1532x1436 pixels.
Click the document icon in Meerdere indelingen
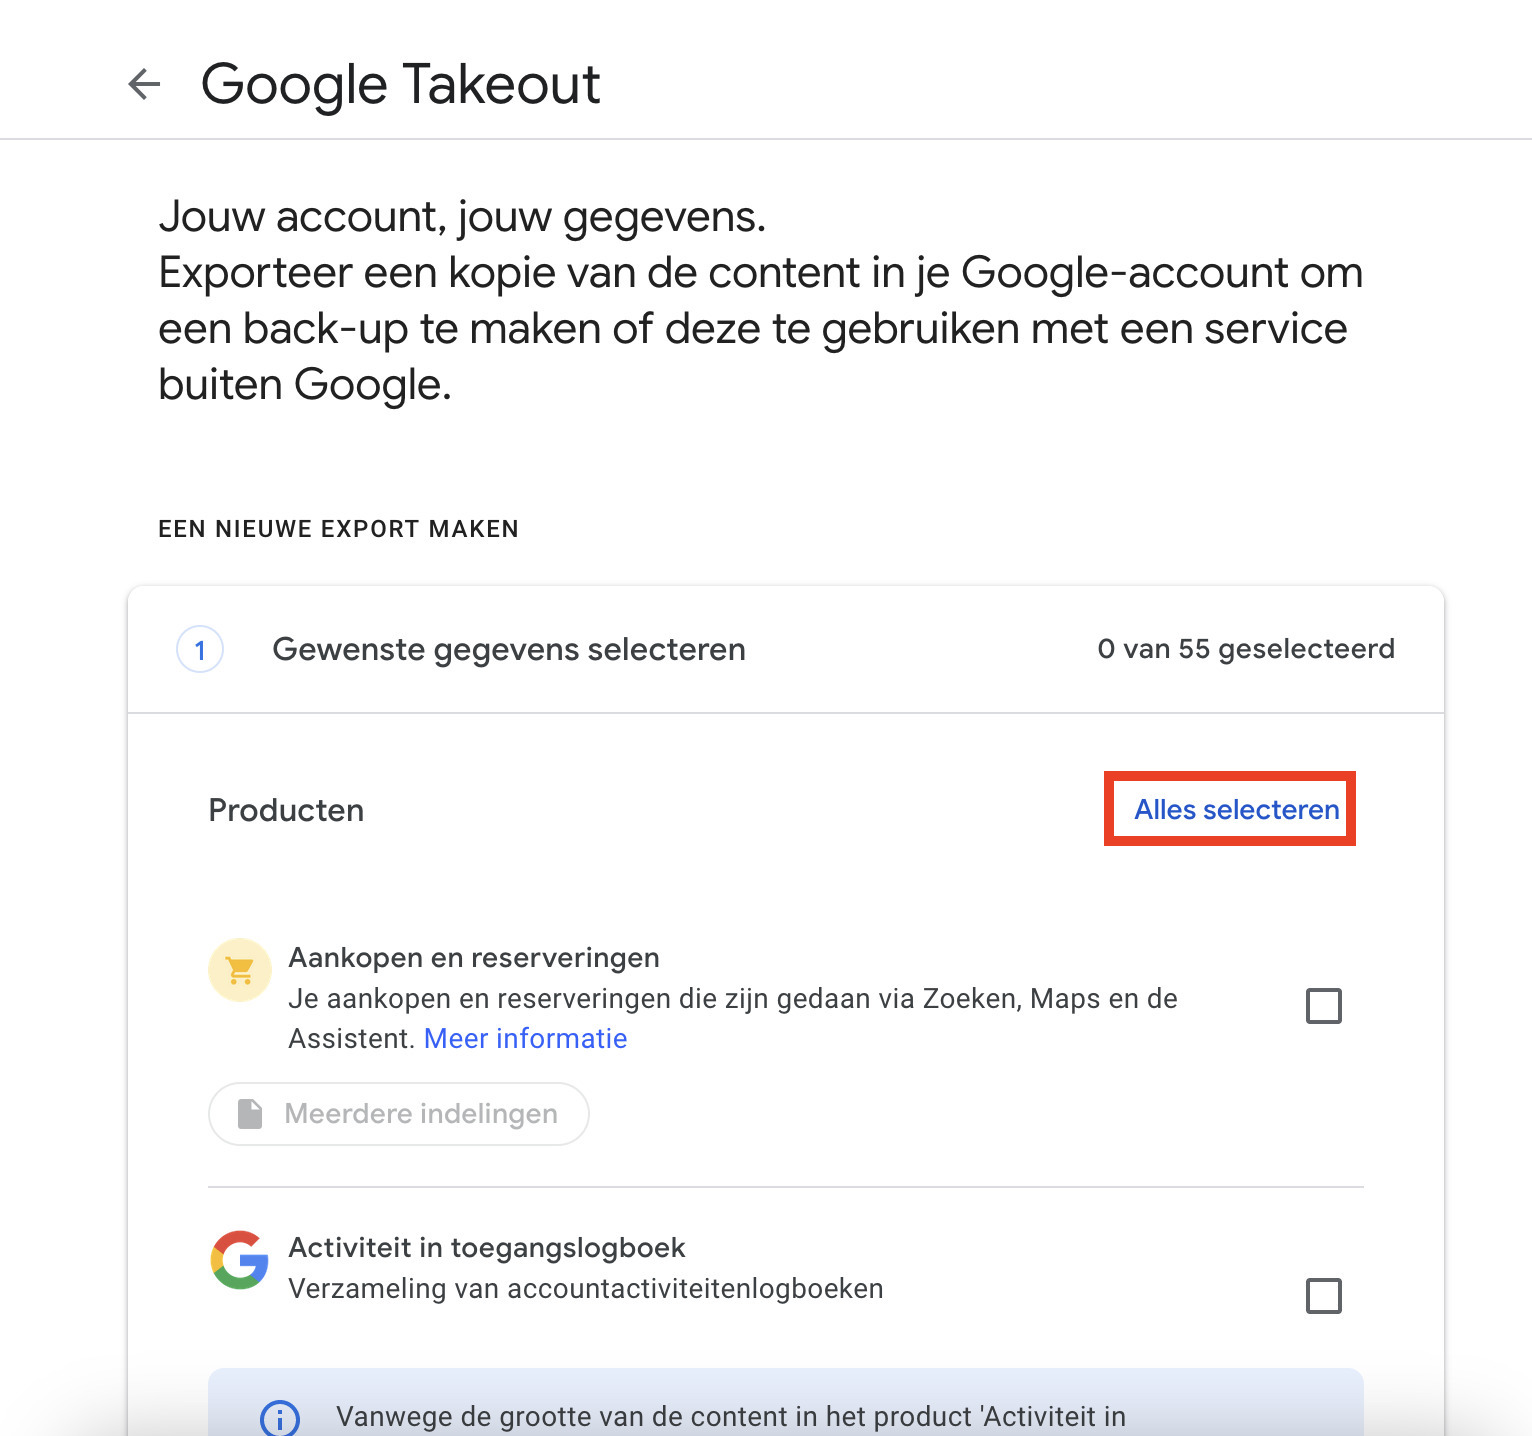coord(250,1114)
